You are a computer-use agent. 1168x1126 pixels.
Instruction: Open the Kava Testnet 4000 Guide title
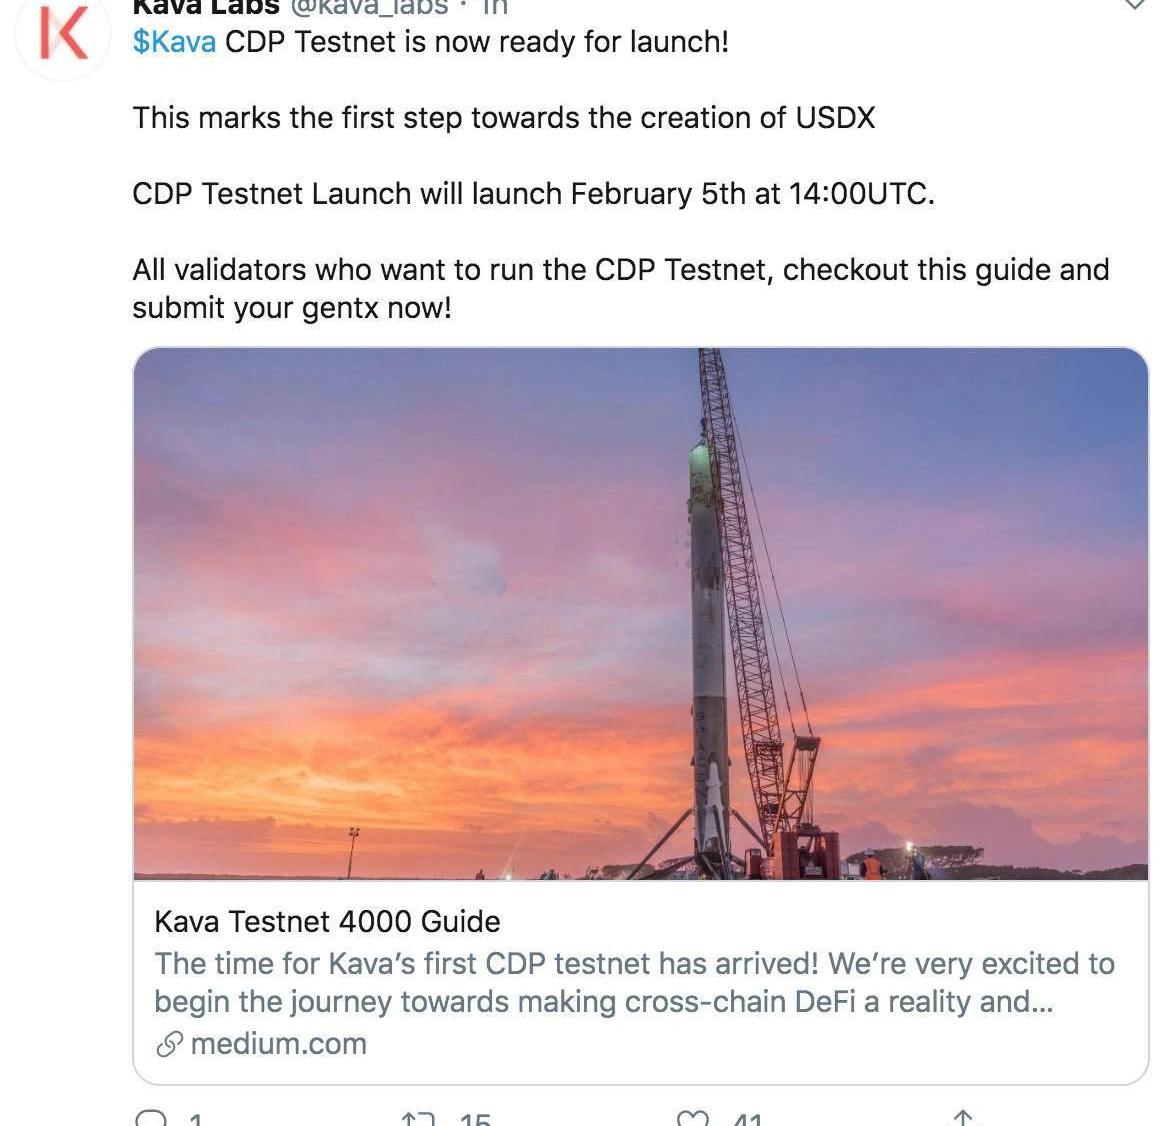327,921
